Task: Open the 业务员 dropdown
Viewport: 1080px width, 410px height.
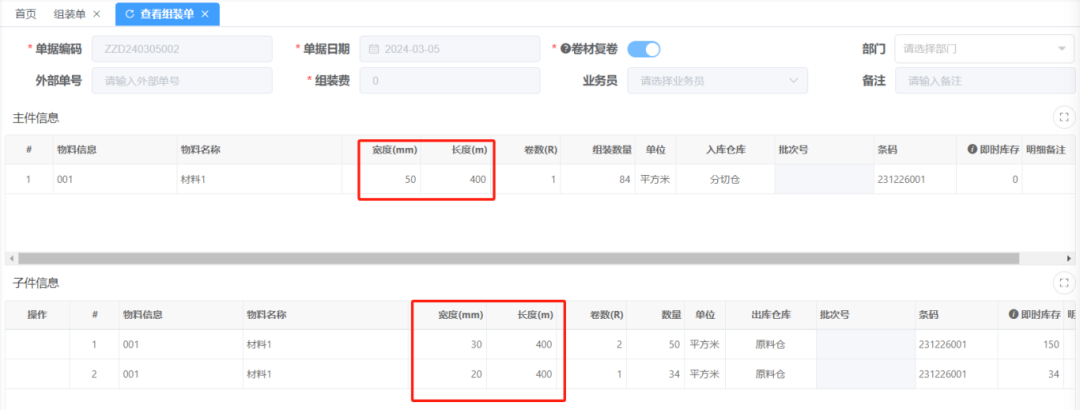Action: pos(717,80)
